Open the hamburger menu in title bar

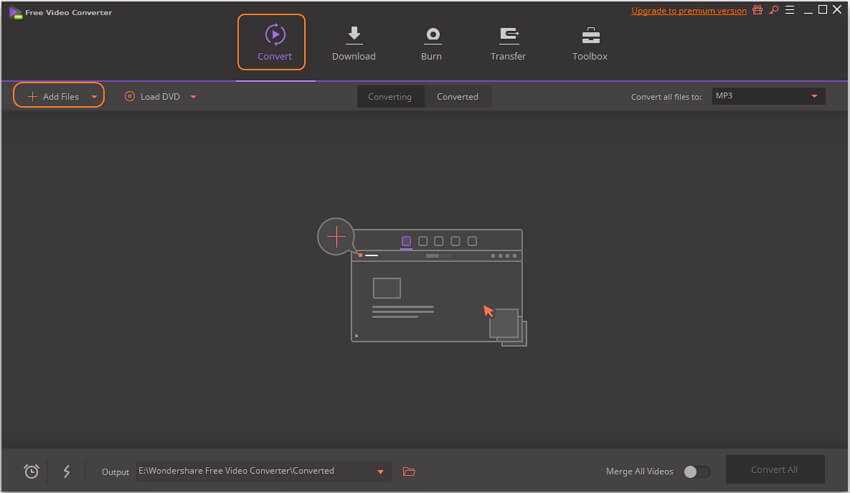[x=790, y=10]
